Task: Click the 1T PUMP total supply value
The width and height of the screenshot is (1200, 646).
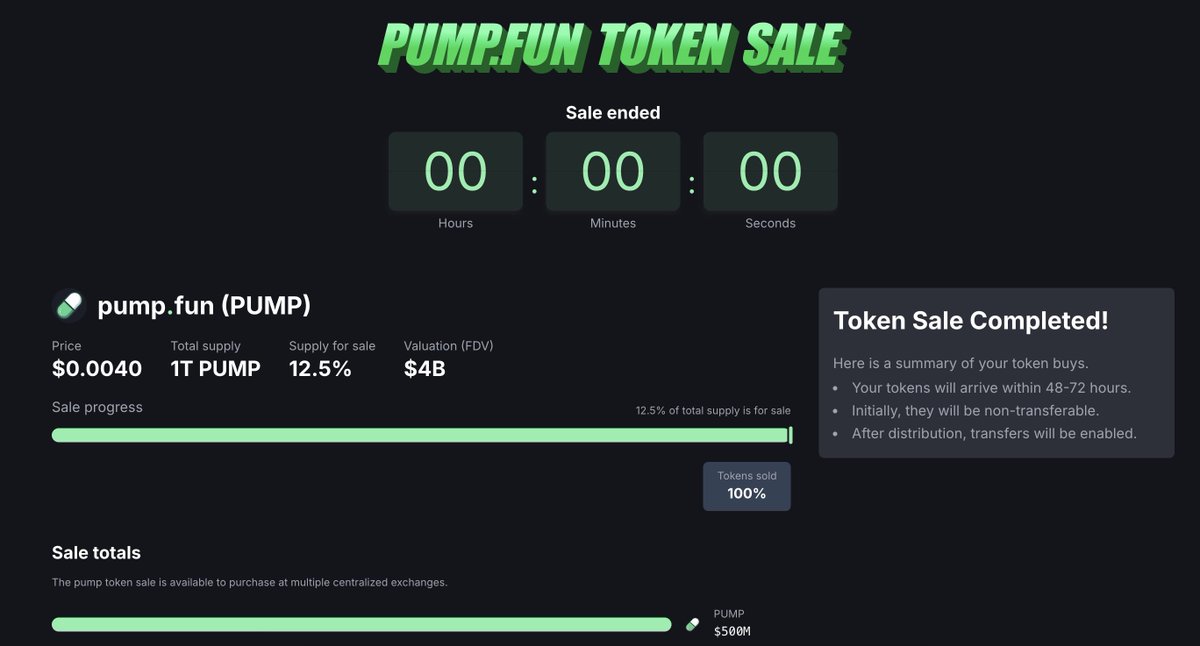Action: coord(215,369)
